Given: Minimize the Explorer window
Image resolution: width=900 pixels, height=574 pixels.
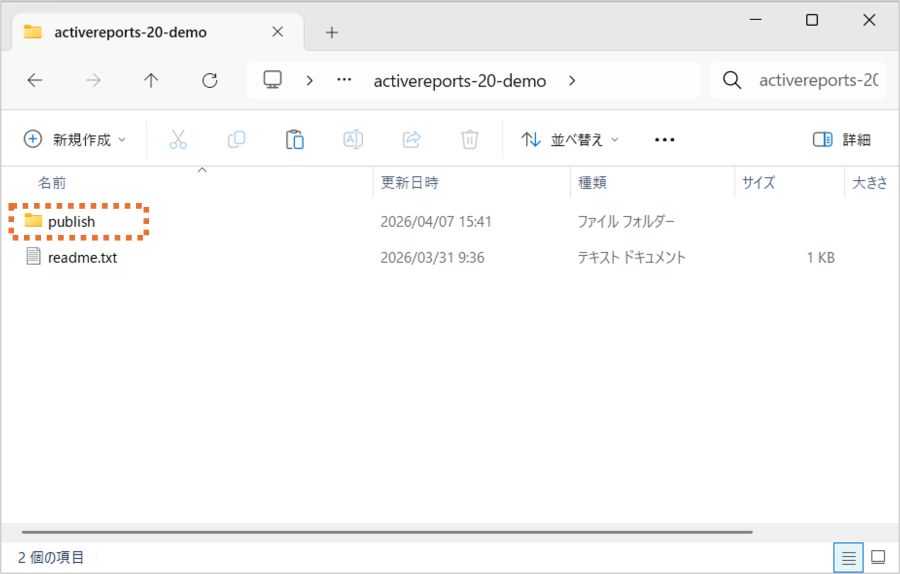Looking at the screenshot, I should tap(756, 20).
